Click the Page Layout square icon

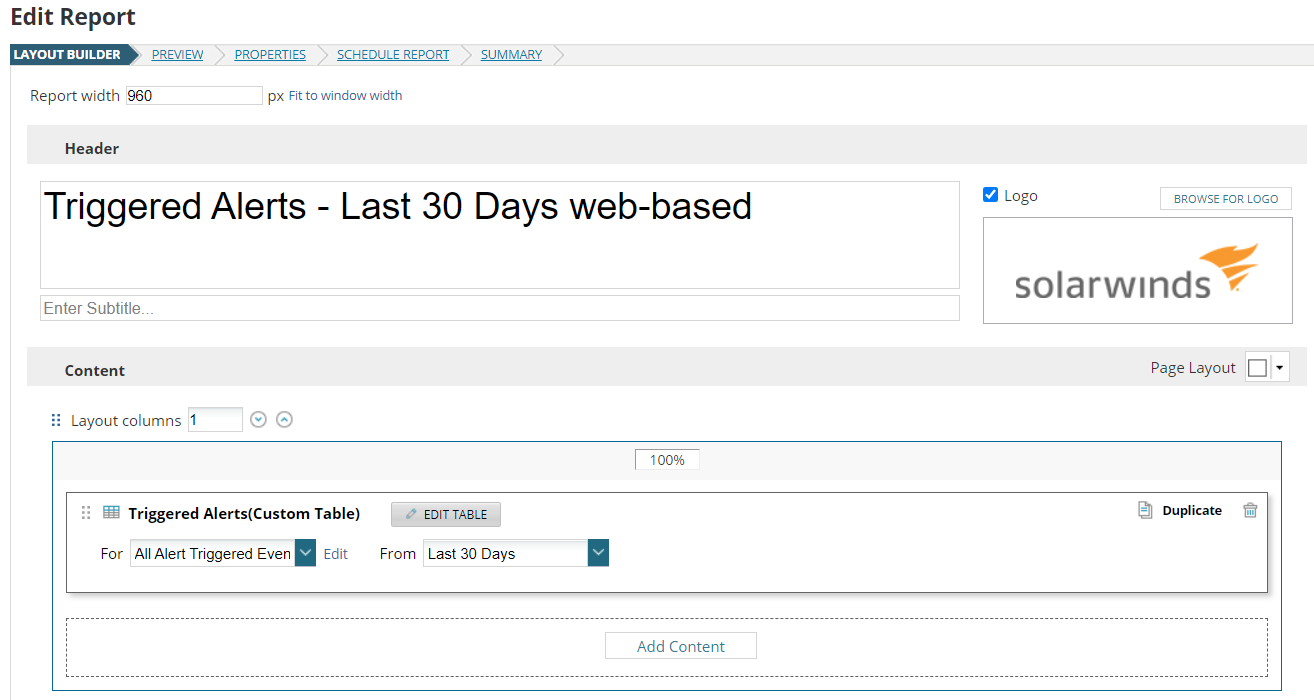1258,368
